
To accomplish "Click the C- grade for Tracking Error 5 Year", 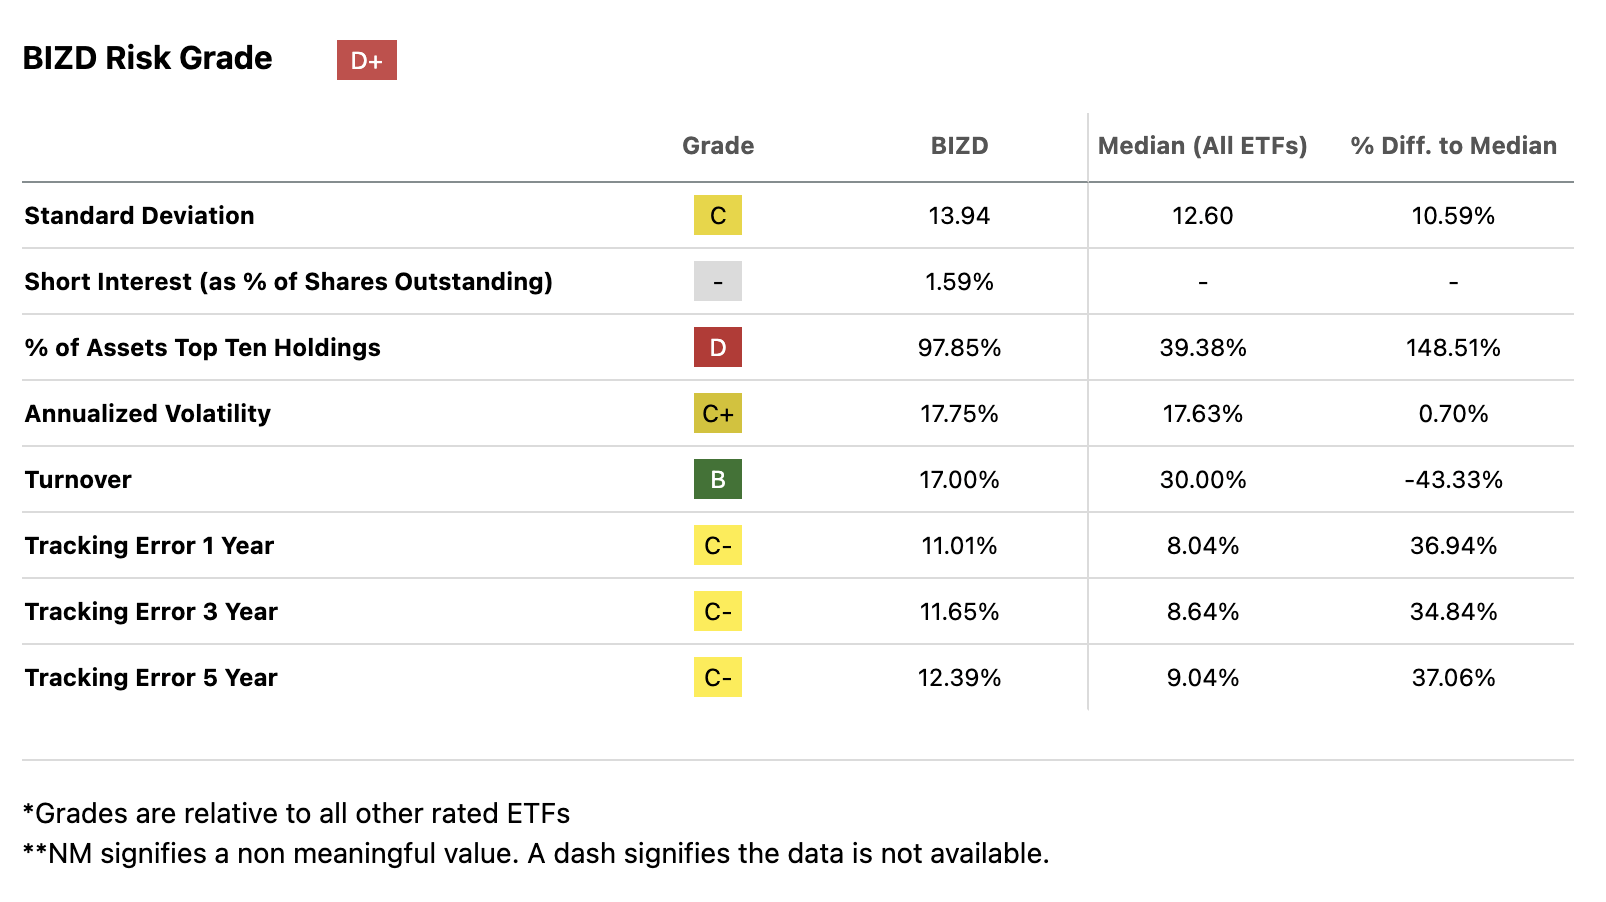I will click(717, 677).
